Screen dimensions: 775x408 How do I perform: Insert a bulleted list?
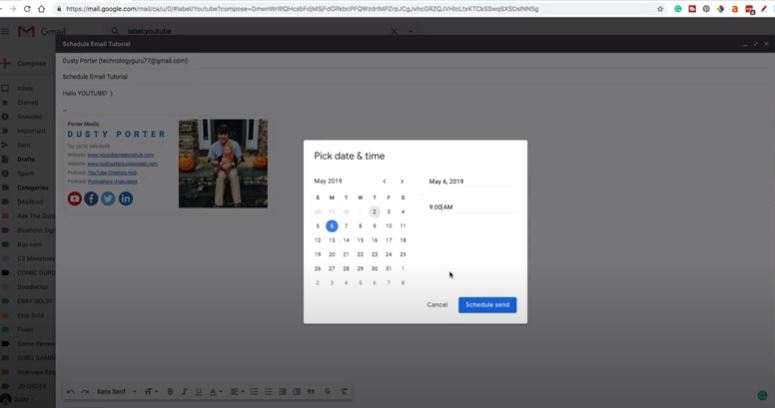pyautogui.click(x=268, y=392)
